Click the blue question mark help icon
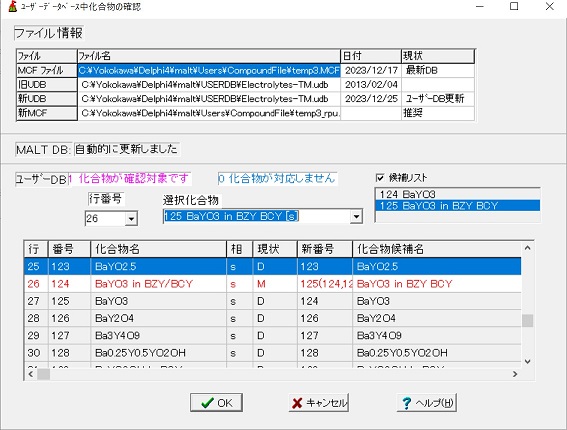This screenshot has height=430, width=567. pos(406,403)
